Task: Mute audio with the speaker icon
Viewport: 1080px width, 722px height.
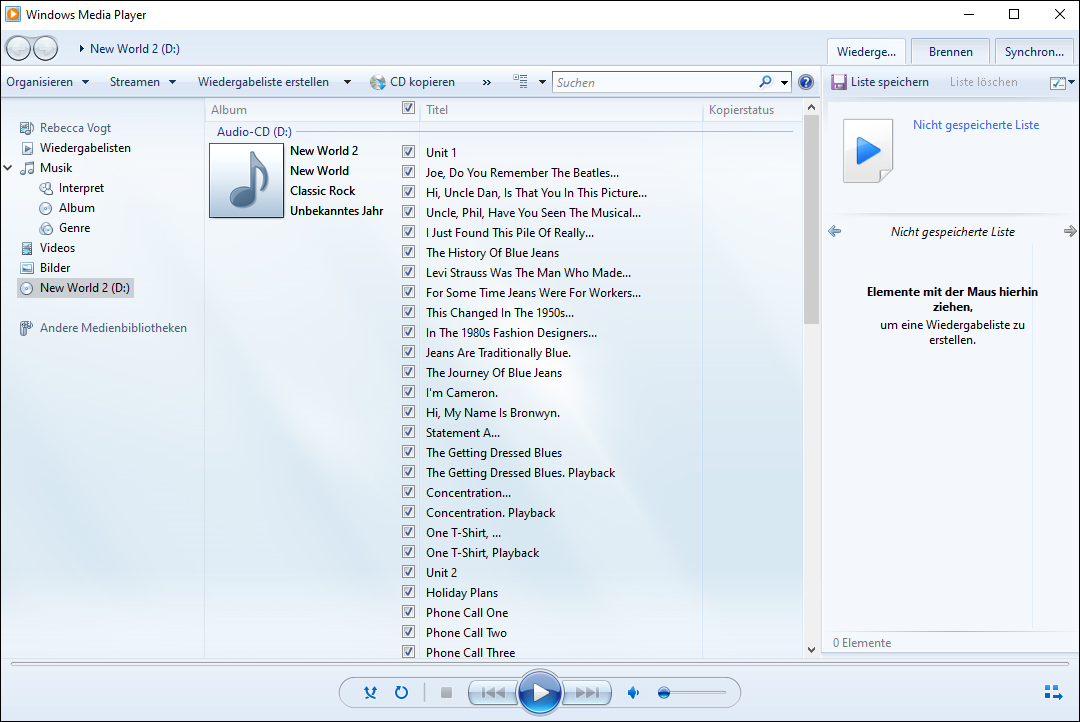Action: (x=634, y=692)
